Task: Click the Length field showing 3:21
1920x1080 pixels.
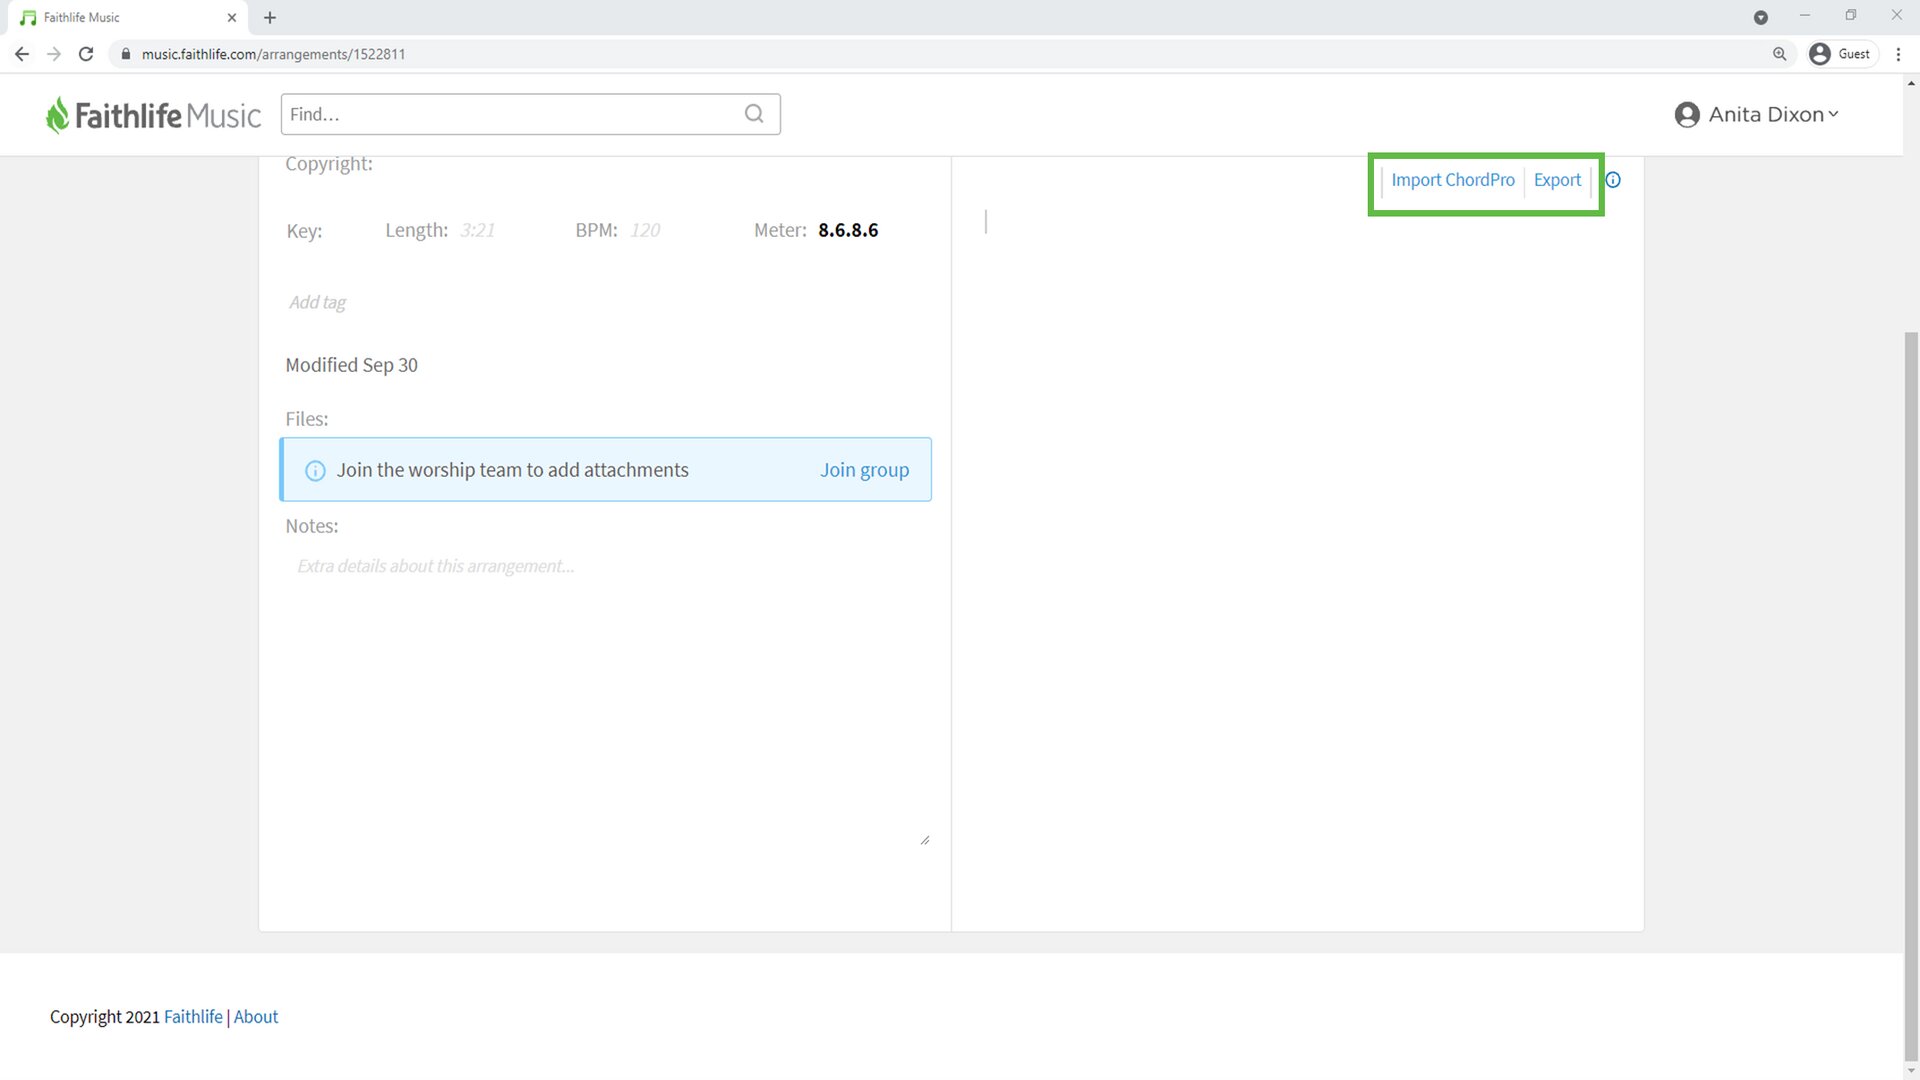Action: click(x=477, y=230)
